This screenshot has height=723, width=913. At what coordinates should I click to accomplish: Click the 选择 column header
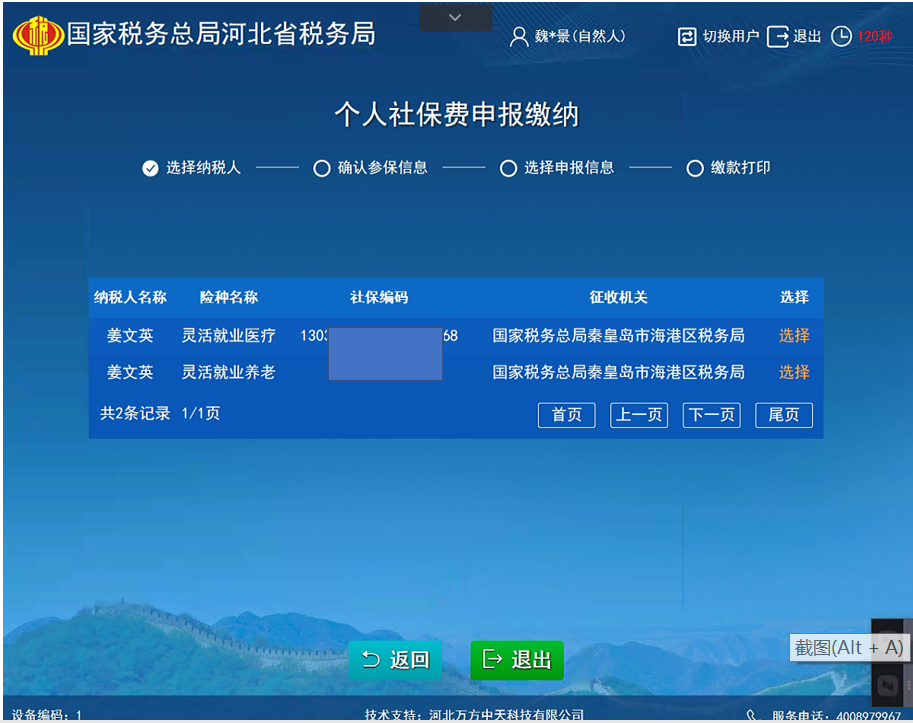pyautogui.click(x=794, y=297)
